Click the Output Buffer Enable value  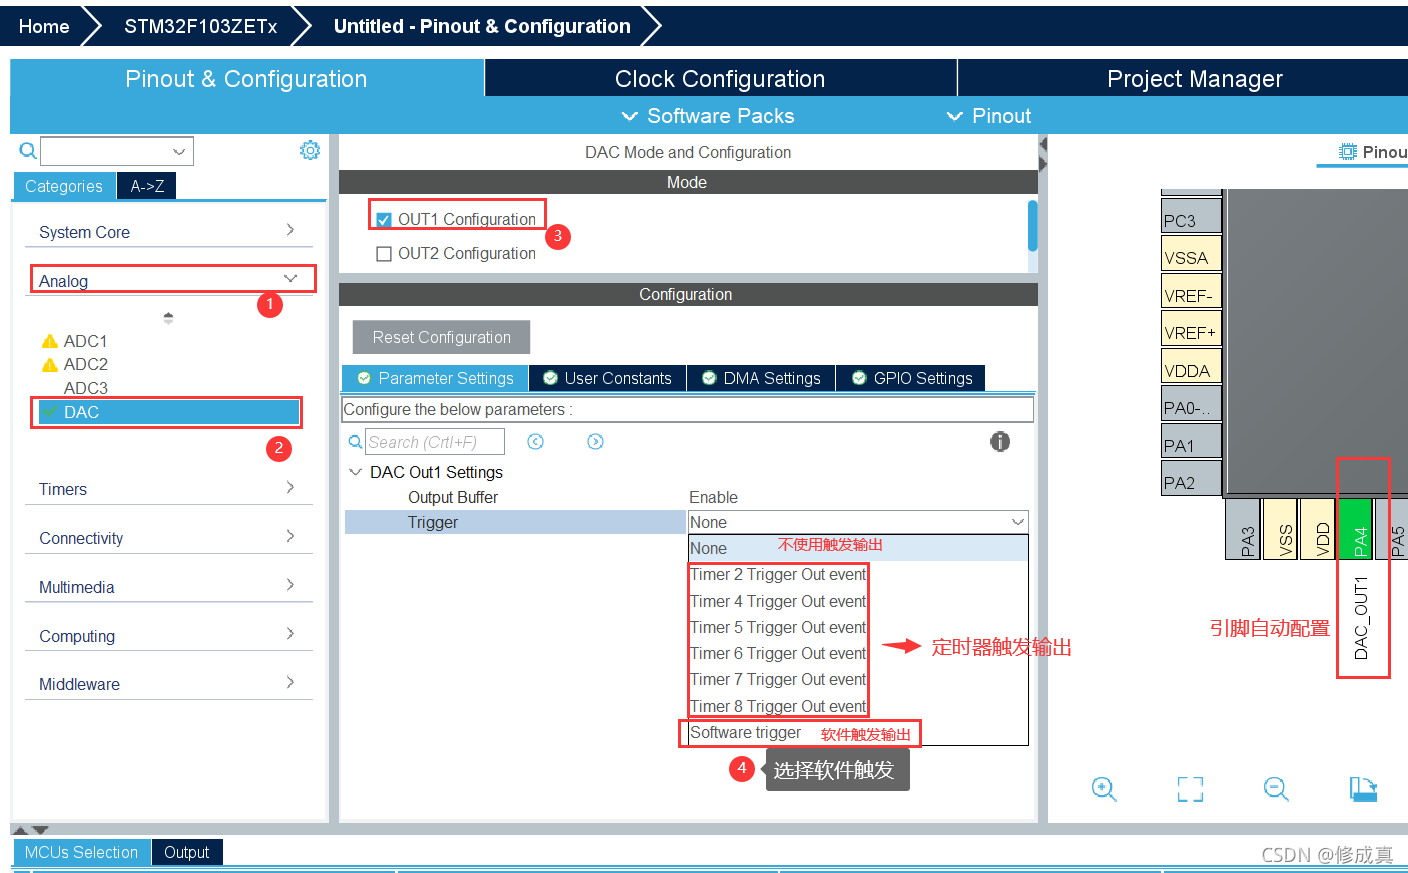point(713,497)
